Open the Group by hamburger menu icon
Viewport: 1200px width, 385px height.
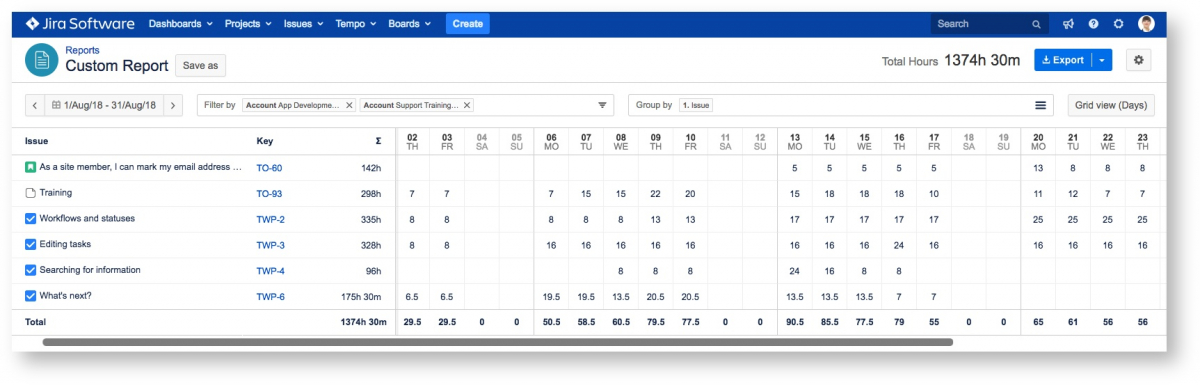(1040, 105)
